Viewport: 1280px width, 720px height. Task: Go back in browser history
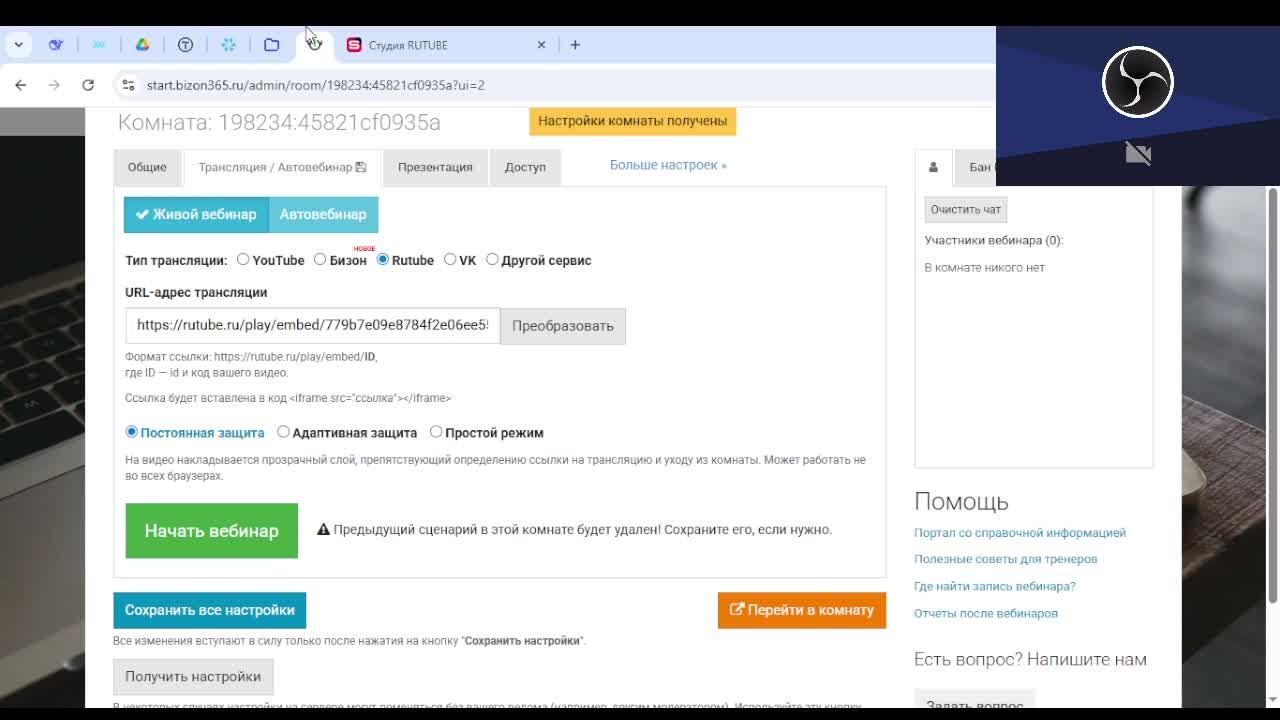[x=21, y=85]
